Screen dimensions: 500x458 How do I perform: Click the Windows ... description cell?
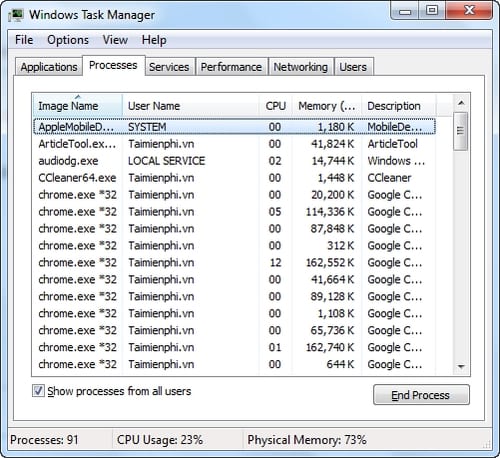coord(396,161)
